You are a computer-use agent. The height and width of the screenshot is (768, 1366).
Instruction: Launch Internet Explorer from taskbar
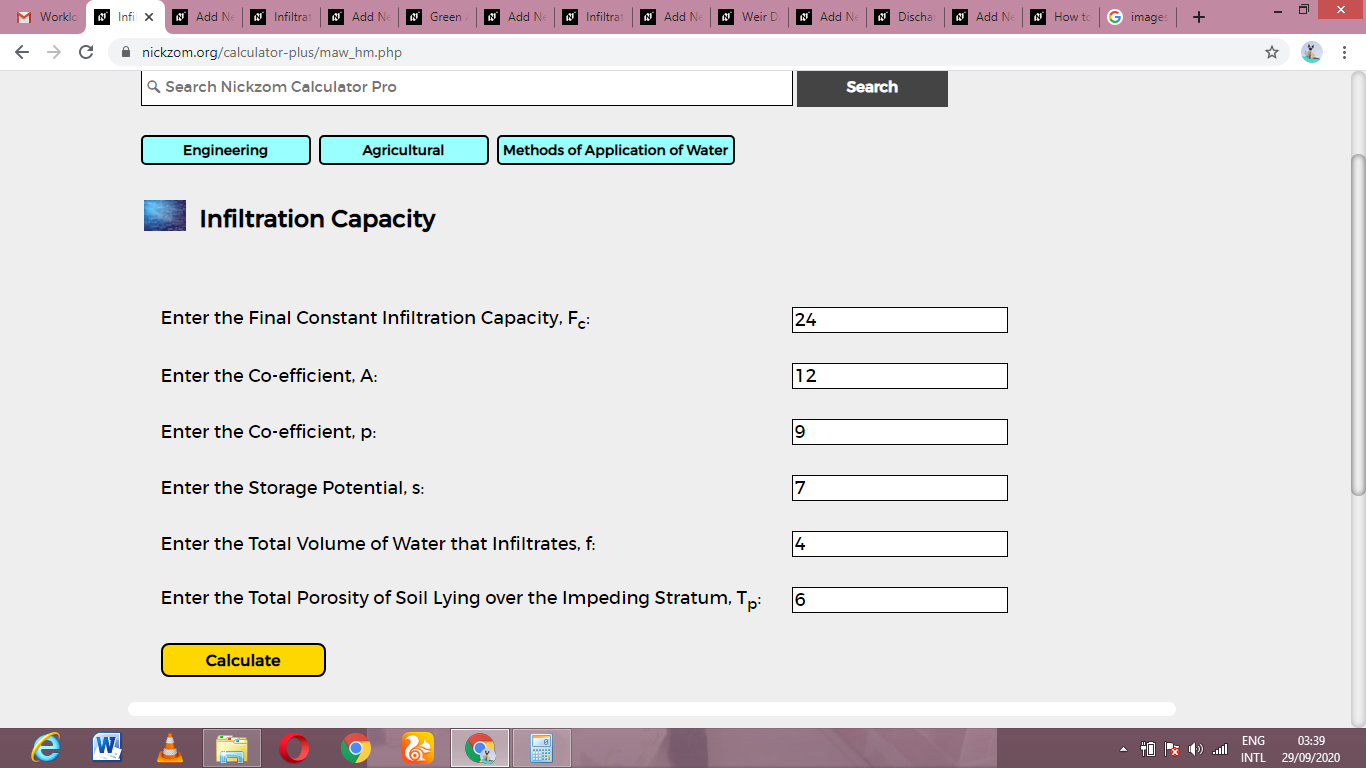45,748
